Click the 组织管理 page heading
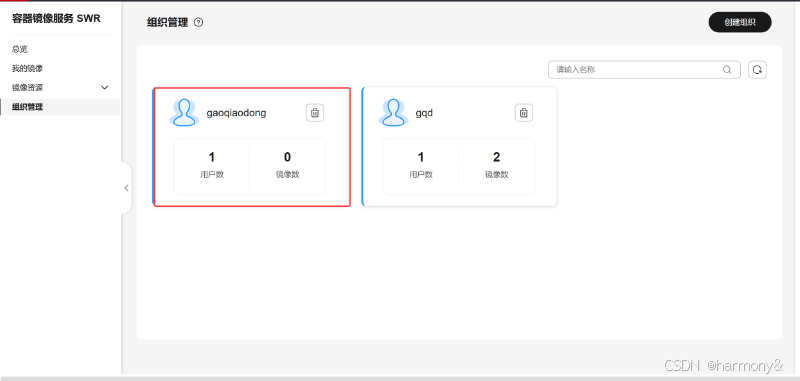Image resolution: width=800 pixels, height=381 pixels. [167, 22]
